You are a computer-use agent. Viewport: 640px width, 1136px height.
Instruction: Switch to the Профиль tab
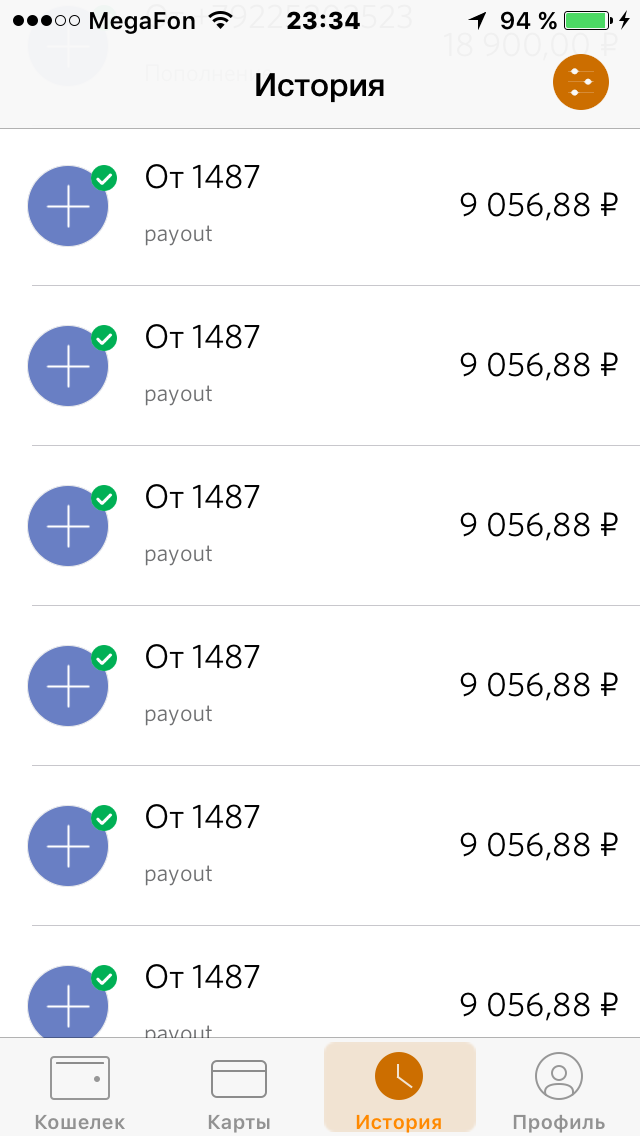point(558,1090)
